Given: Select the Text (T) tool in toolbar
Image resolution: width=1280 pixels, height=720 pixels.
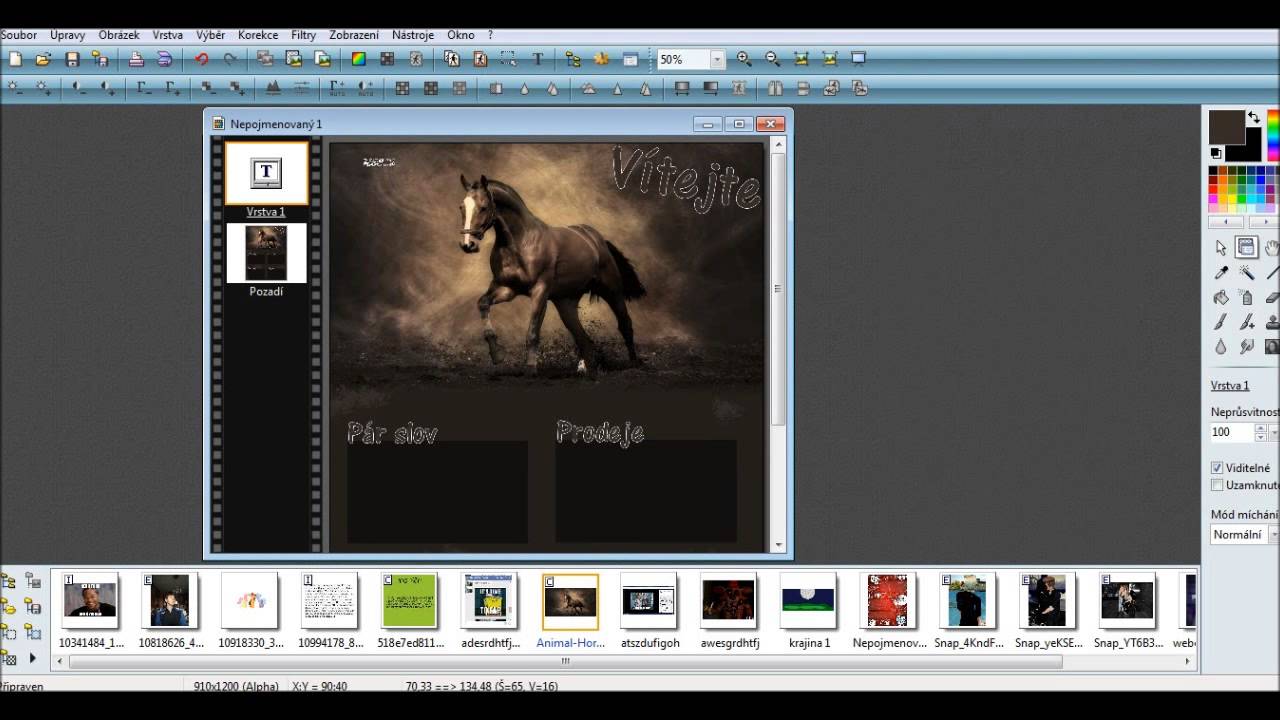Looking at the screenshot, I should tap(537, 59).
